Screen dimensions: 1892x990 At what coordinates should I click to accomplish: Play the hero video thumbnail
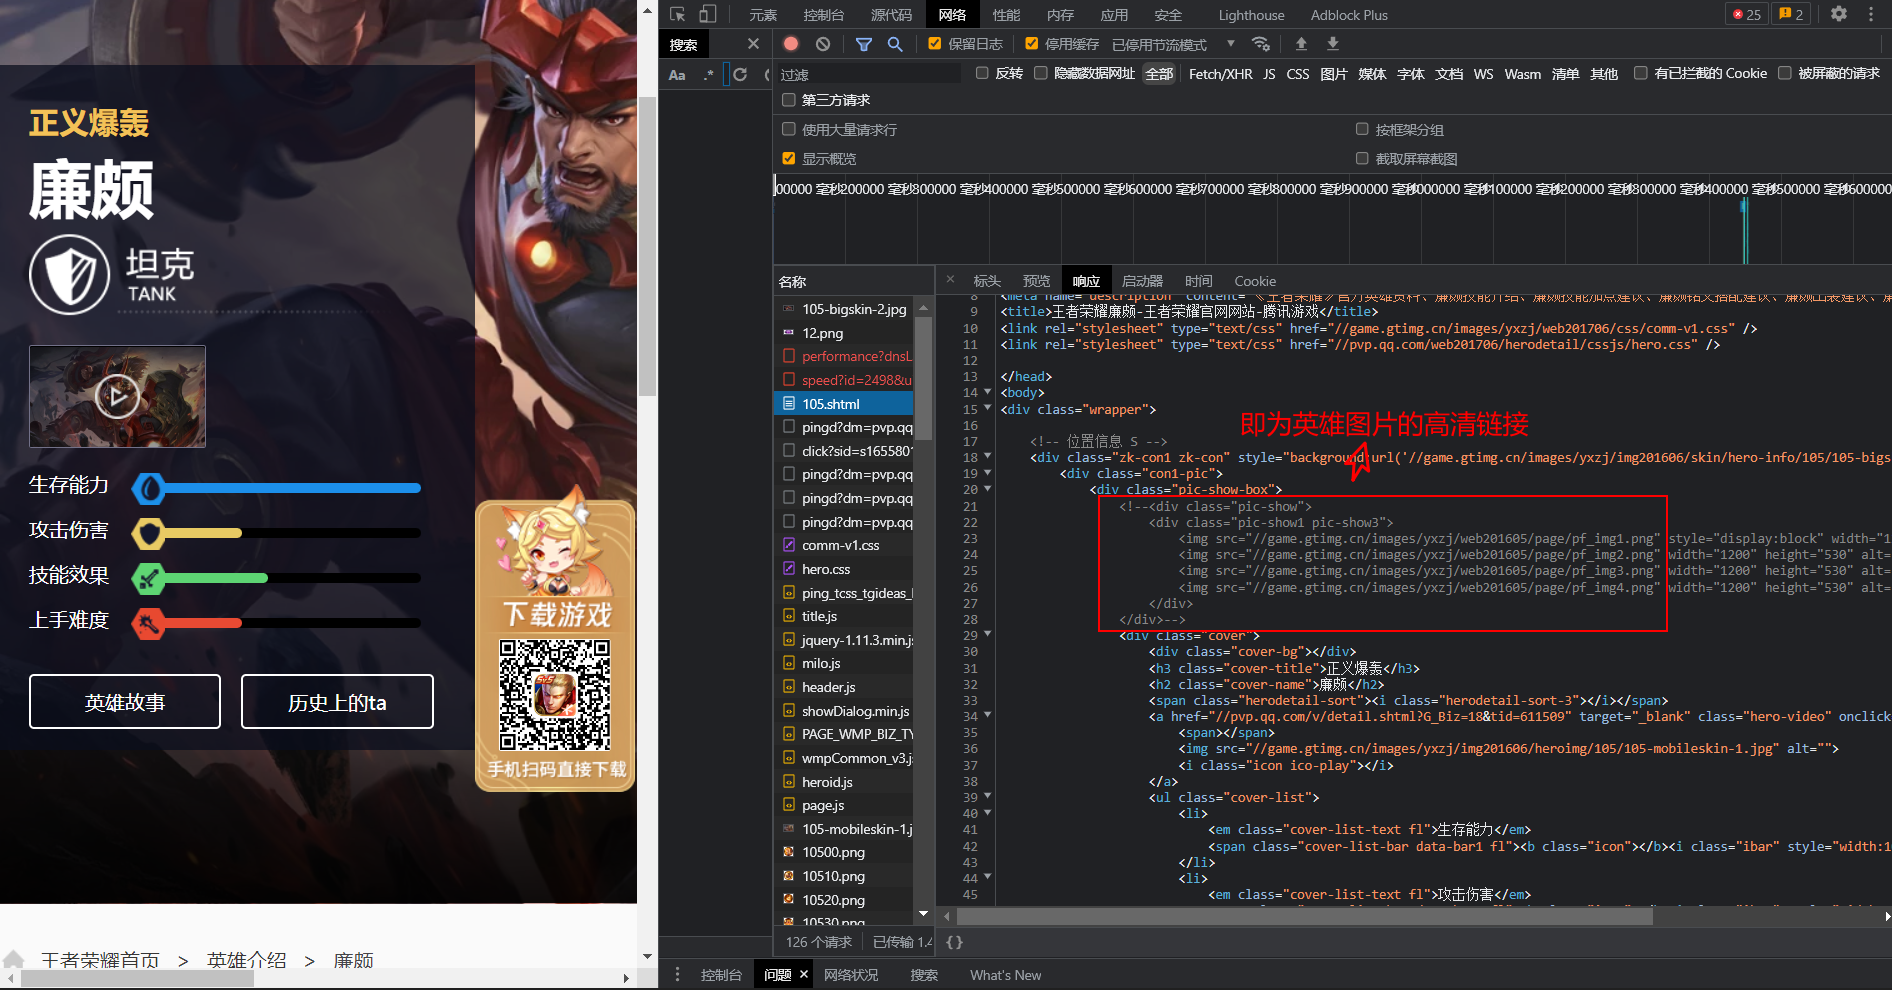(117, 396)
